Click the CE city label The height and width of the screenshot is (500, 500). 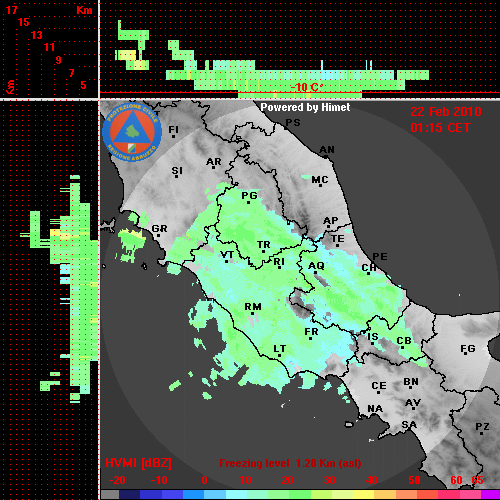coord(379,386)
